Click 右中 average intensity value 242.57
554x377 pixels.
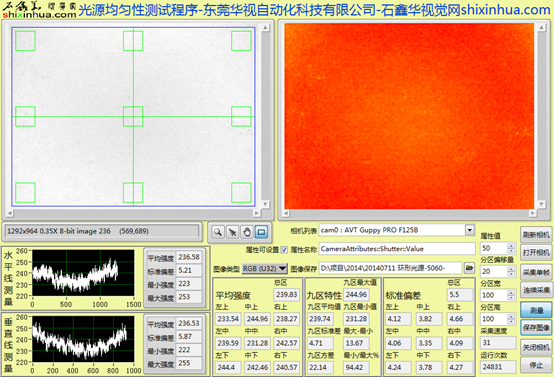[287, 343]
